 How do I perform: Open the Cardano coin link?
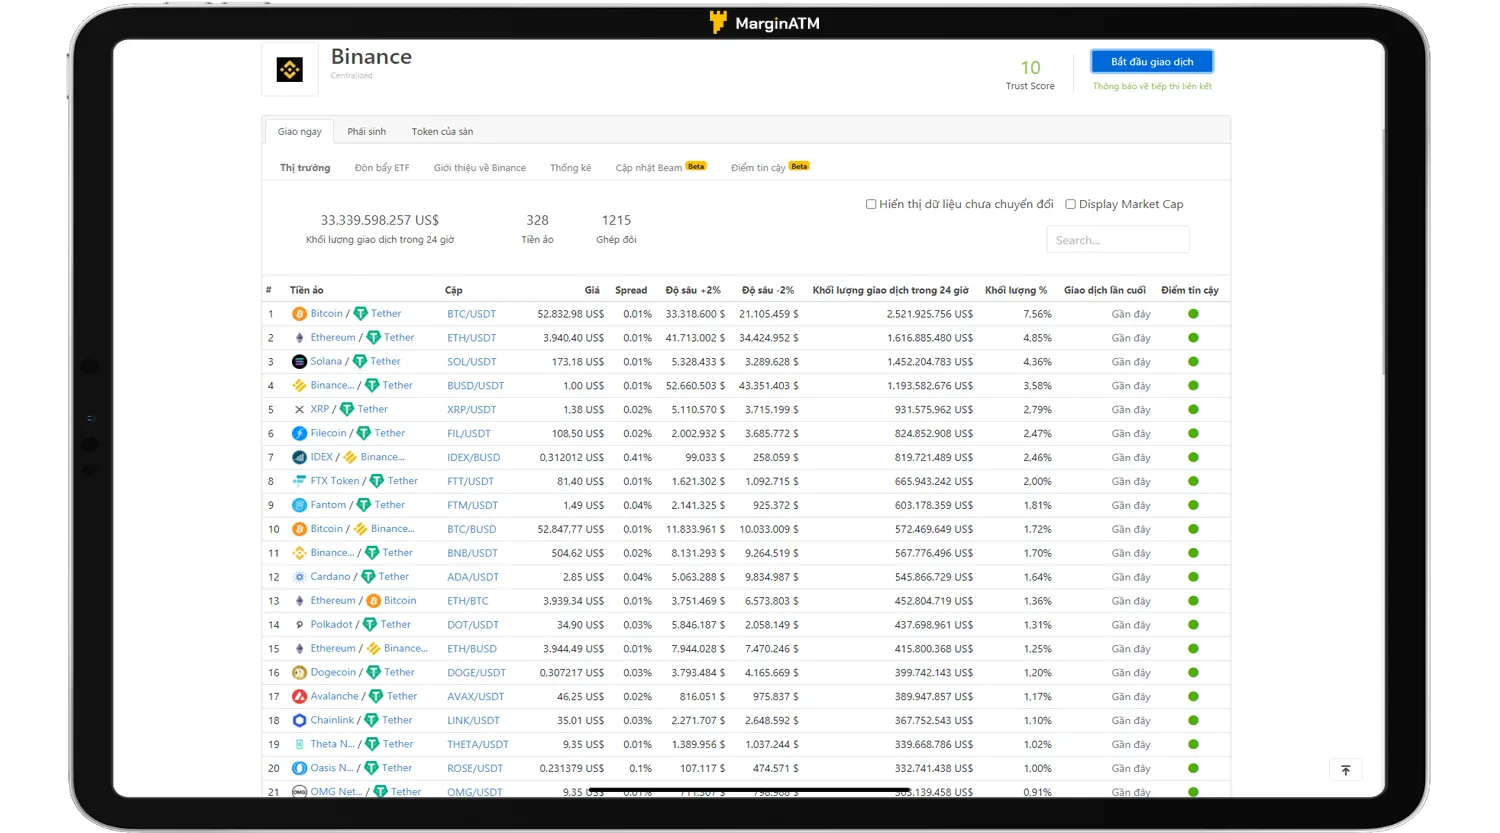(x=330, y=577)
